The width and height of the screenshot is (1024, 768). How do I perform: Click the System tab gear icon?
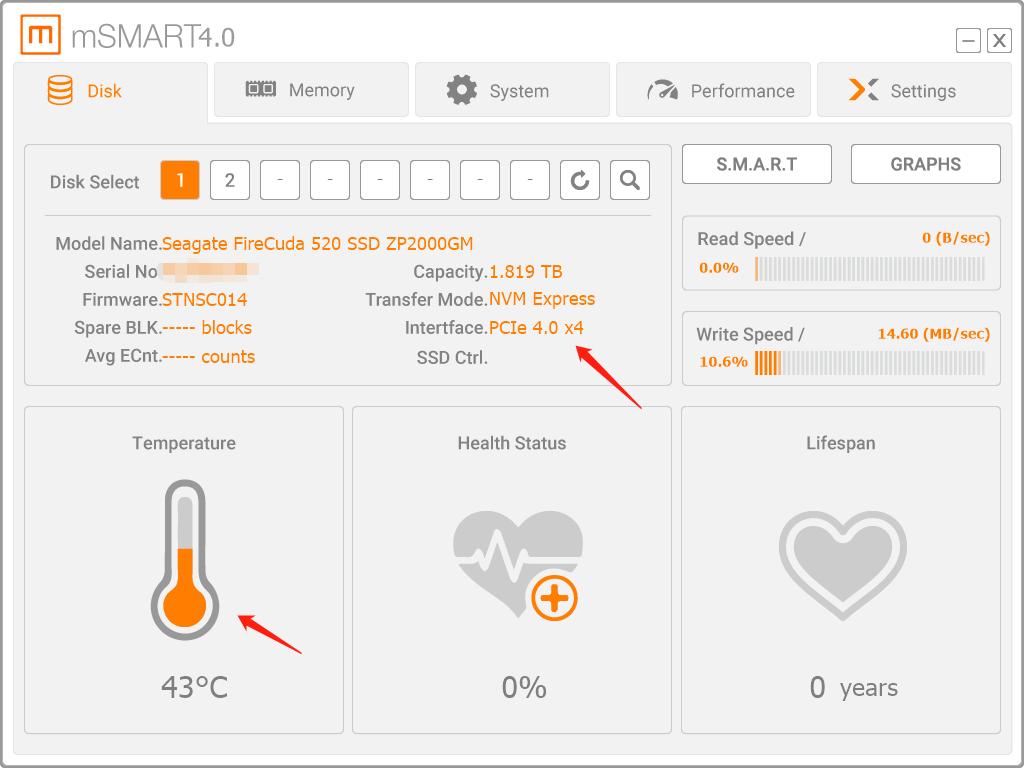[462, 89]
